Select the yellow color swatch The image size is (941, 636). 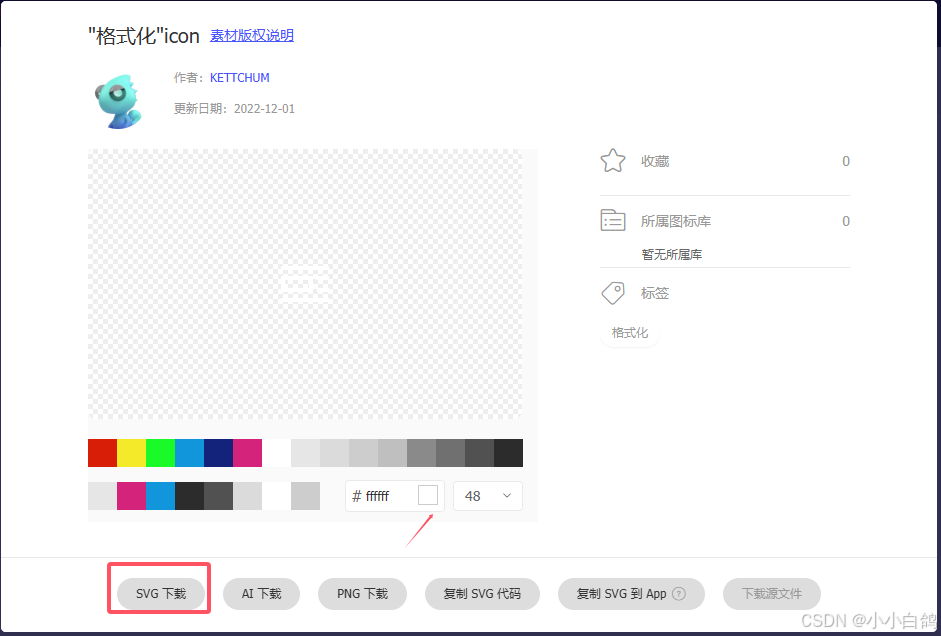[131, 453]
